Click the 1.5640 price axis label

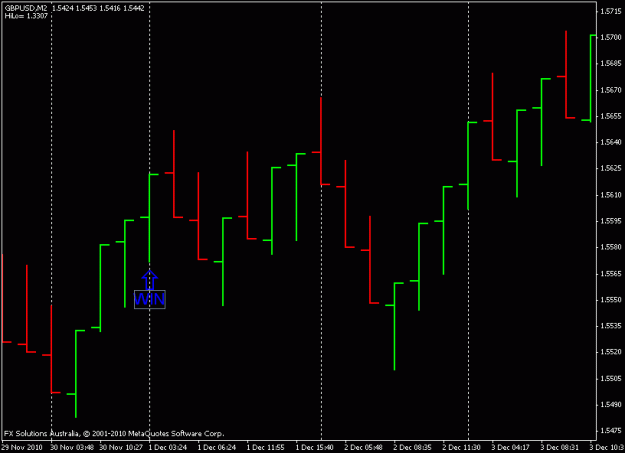(x=611, y=142)
